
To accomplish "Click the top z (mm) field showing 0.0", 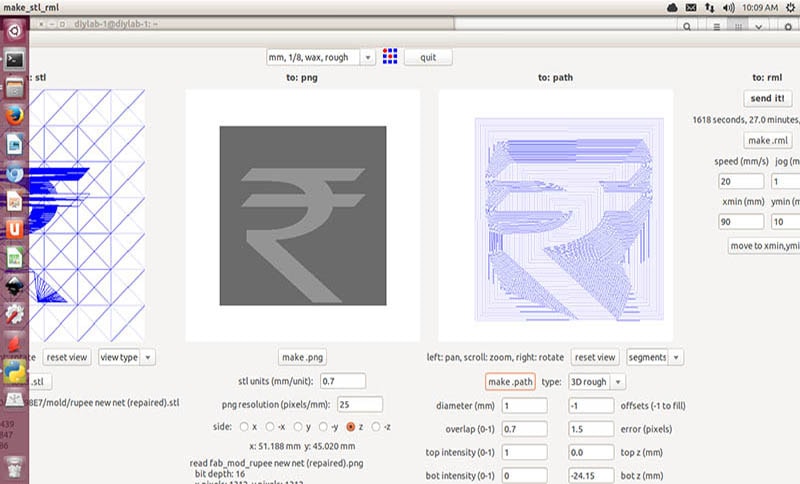I will tap(591, 452).
